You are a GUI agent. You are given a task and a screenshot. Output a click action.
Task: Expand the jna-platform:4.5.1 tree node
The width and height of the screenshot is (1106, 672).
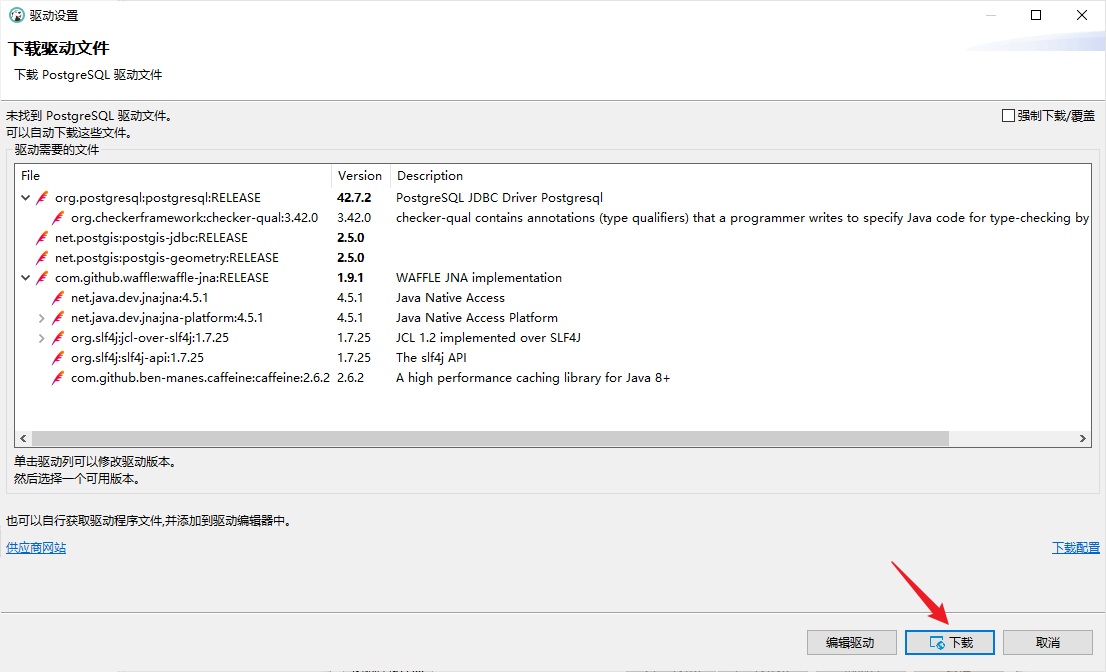[41, 318]
